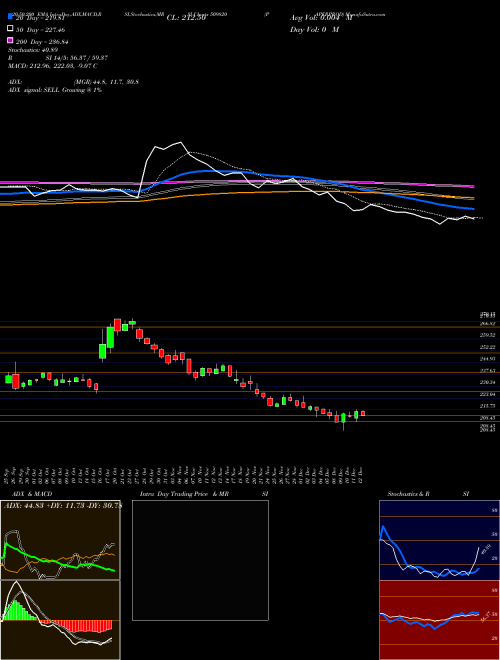Click the MACD histogram panel
This screenshot has height=660, width=500.
tap(60, 620)
